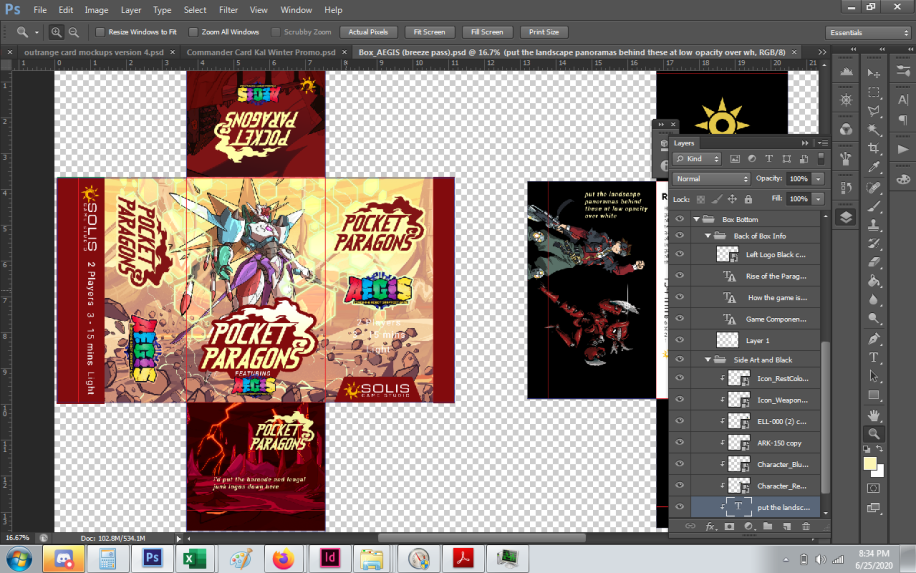Viewport: 916px width, 573px height.
Task: Select the Move tool
Action: (x=873, y=73)
